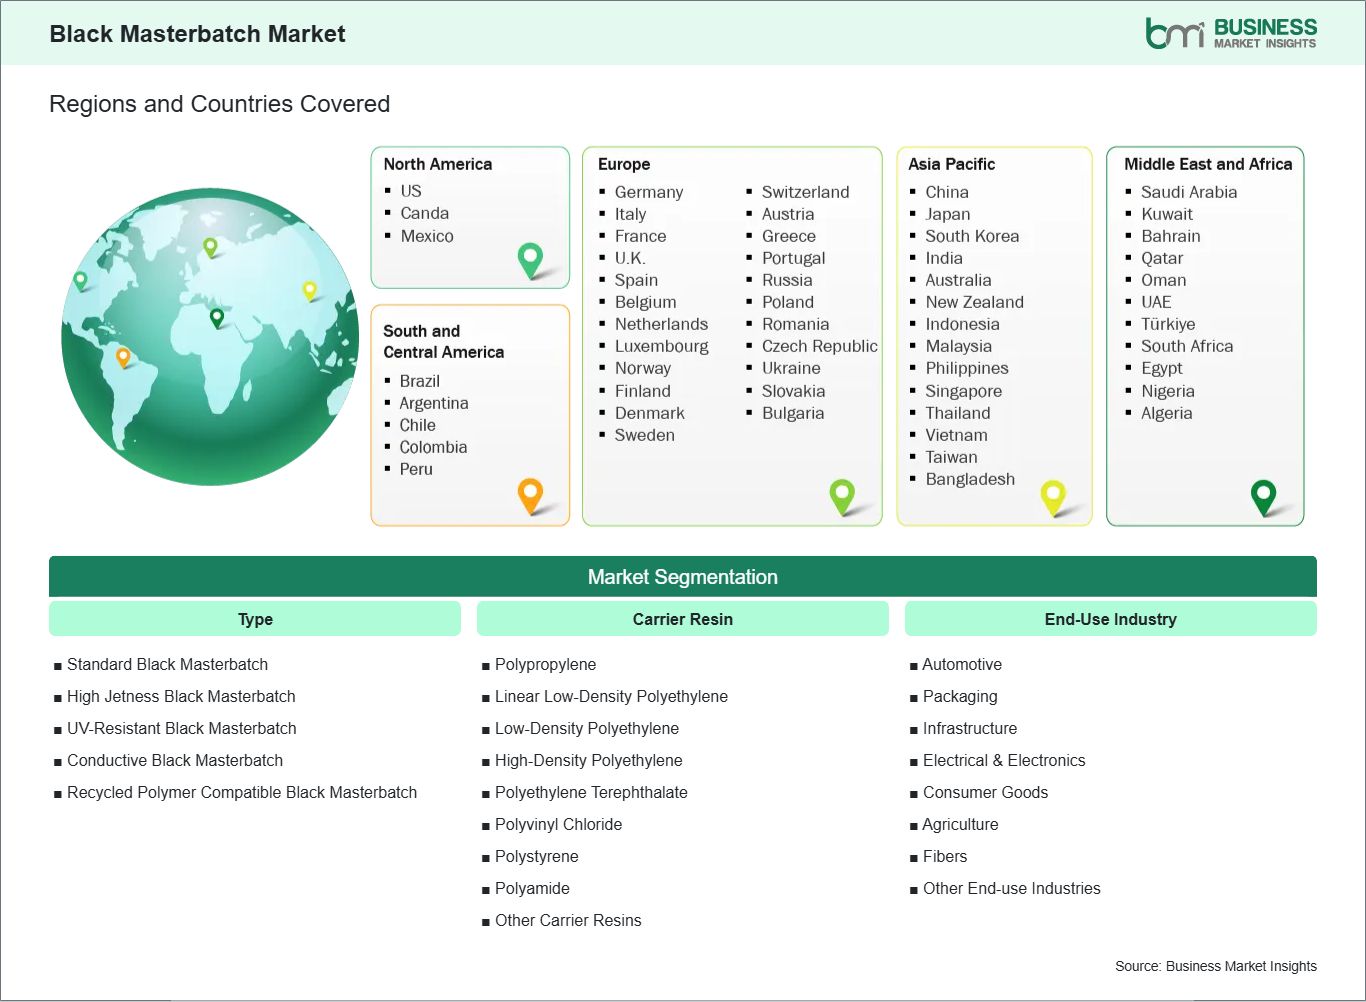Image resolution: width=1366 pixels, height=1002 pixels.
Task: Click Polyethylene Terephthalate in Carrier Resin list
Action: coord(591,792)
